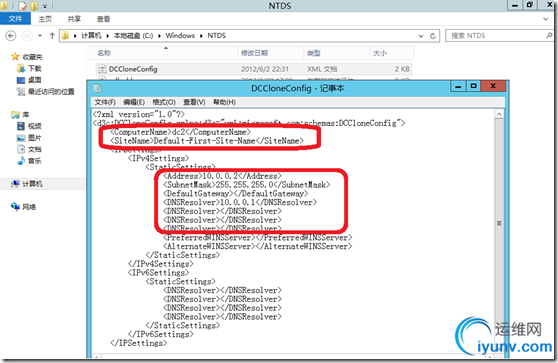This screenshot has height=363, width=558.
Task: Switch to the 共享 ribbon tab
Action: (x=74, y=19)
